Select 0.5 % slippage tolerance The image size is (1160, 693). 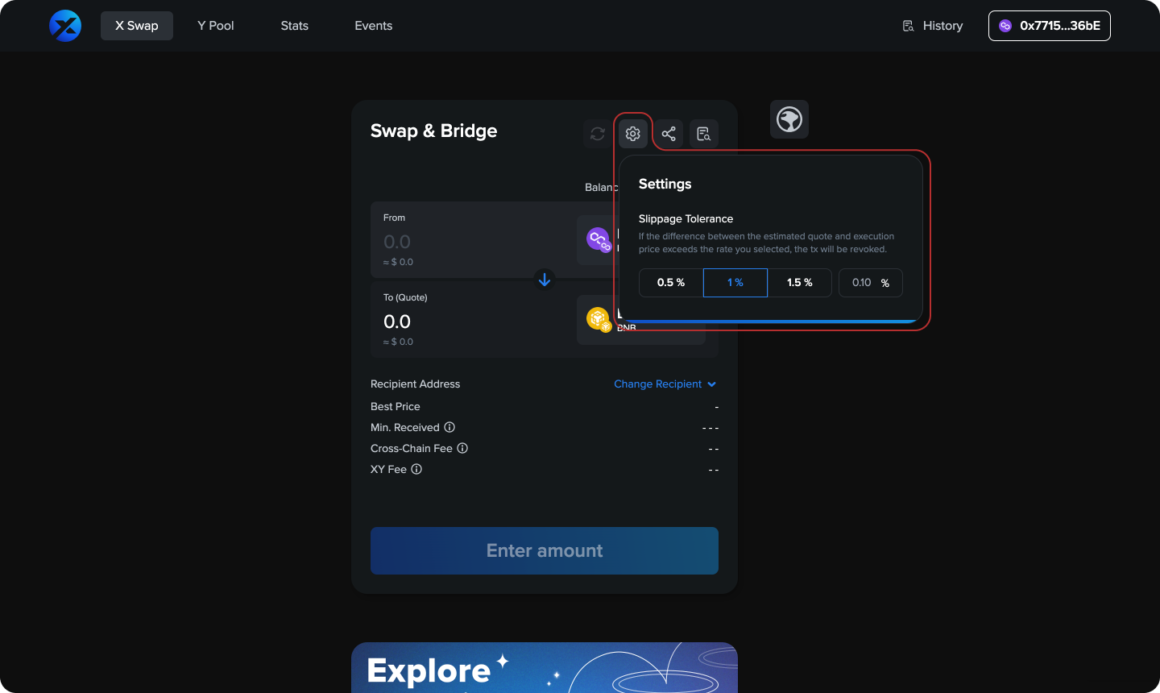(x=670, y=282)
